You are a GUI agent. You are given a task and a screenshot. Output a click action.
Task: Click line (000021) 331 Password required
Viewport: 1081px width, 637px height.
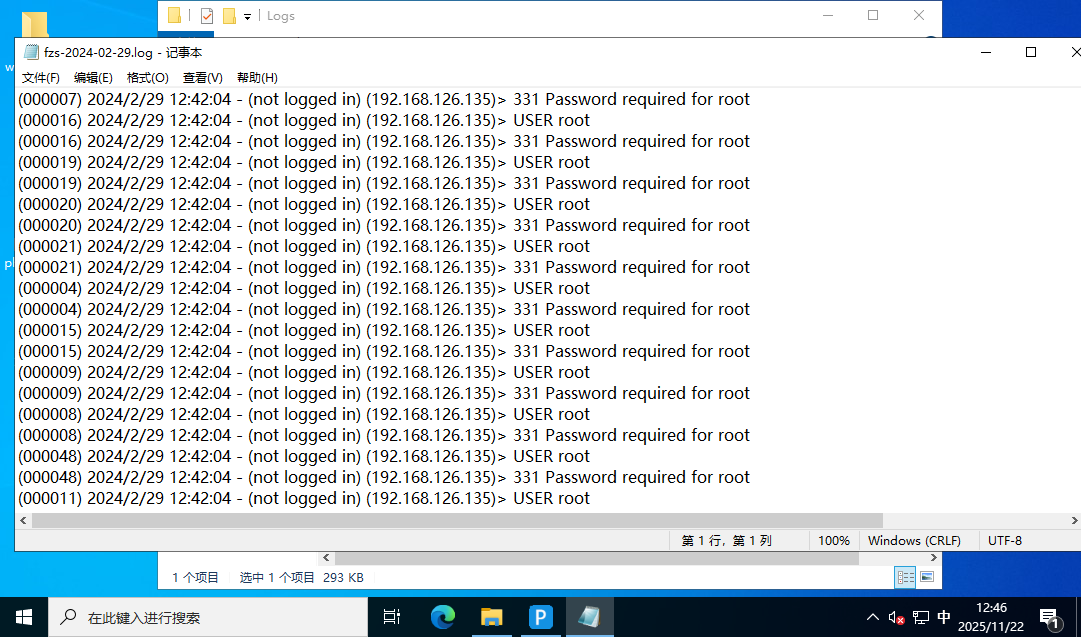(384, 267)
